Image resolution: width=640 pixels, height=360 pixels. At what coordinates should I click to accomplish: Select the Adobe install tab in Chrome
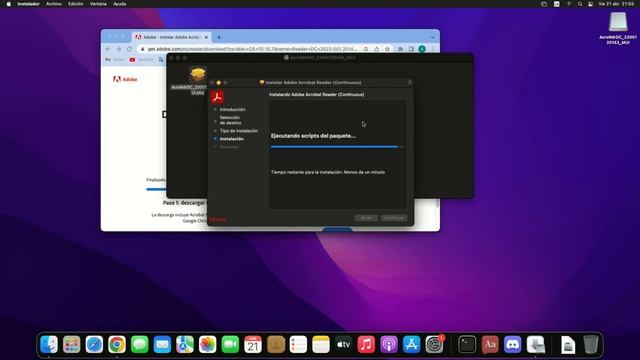click(171, 37)
